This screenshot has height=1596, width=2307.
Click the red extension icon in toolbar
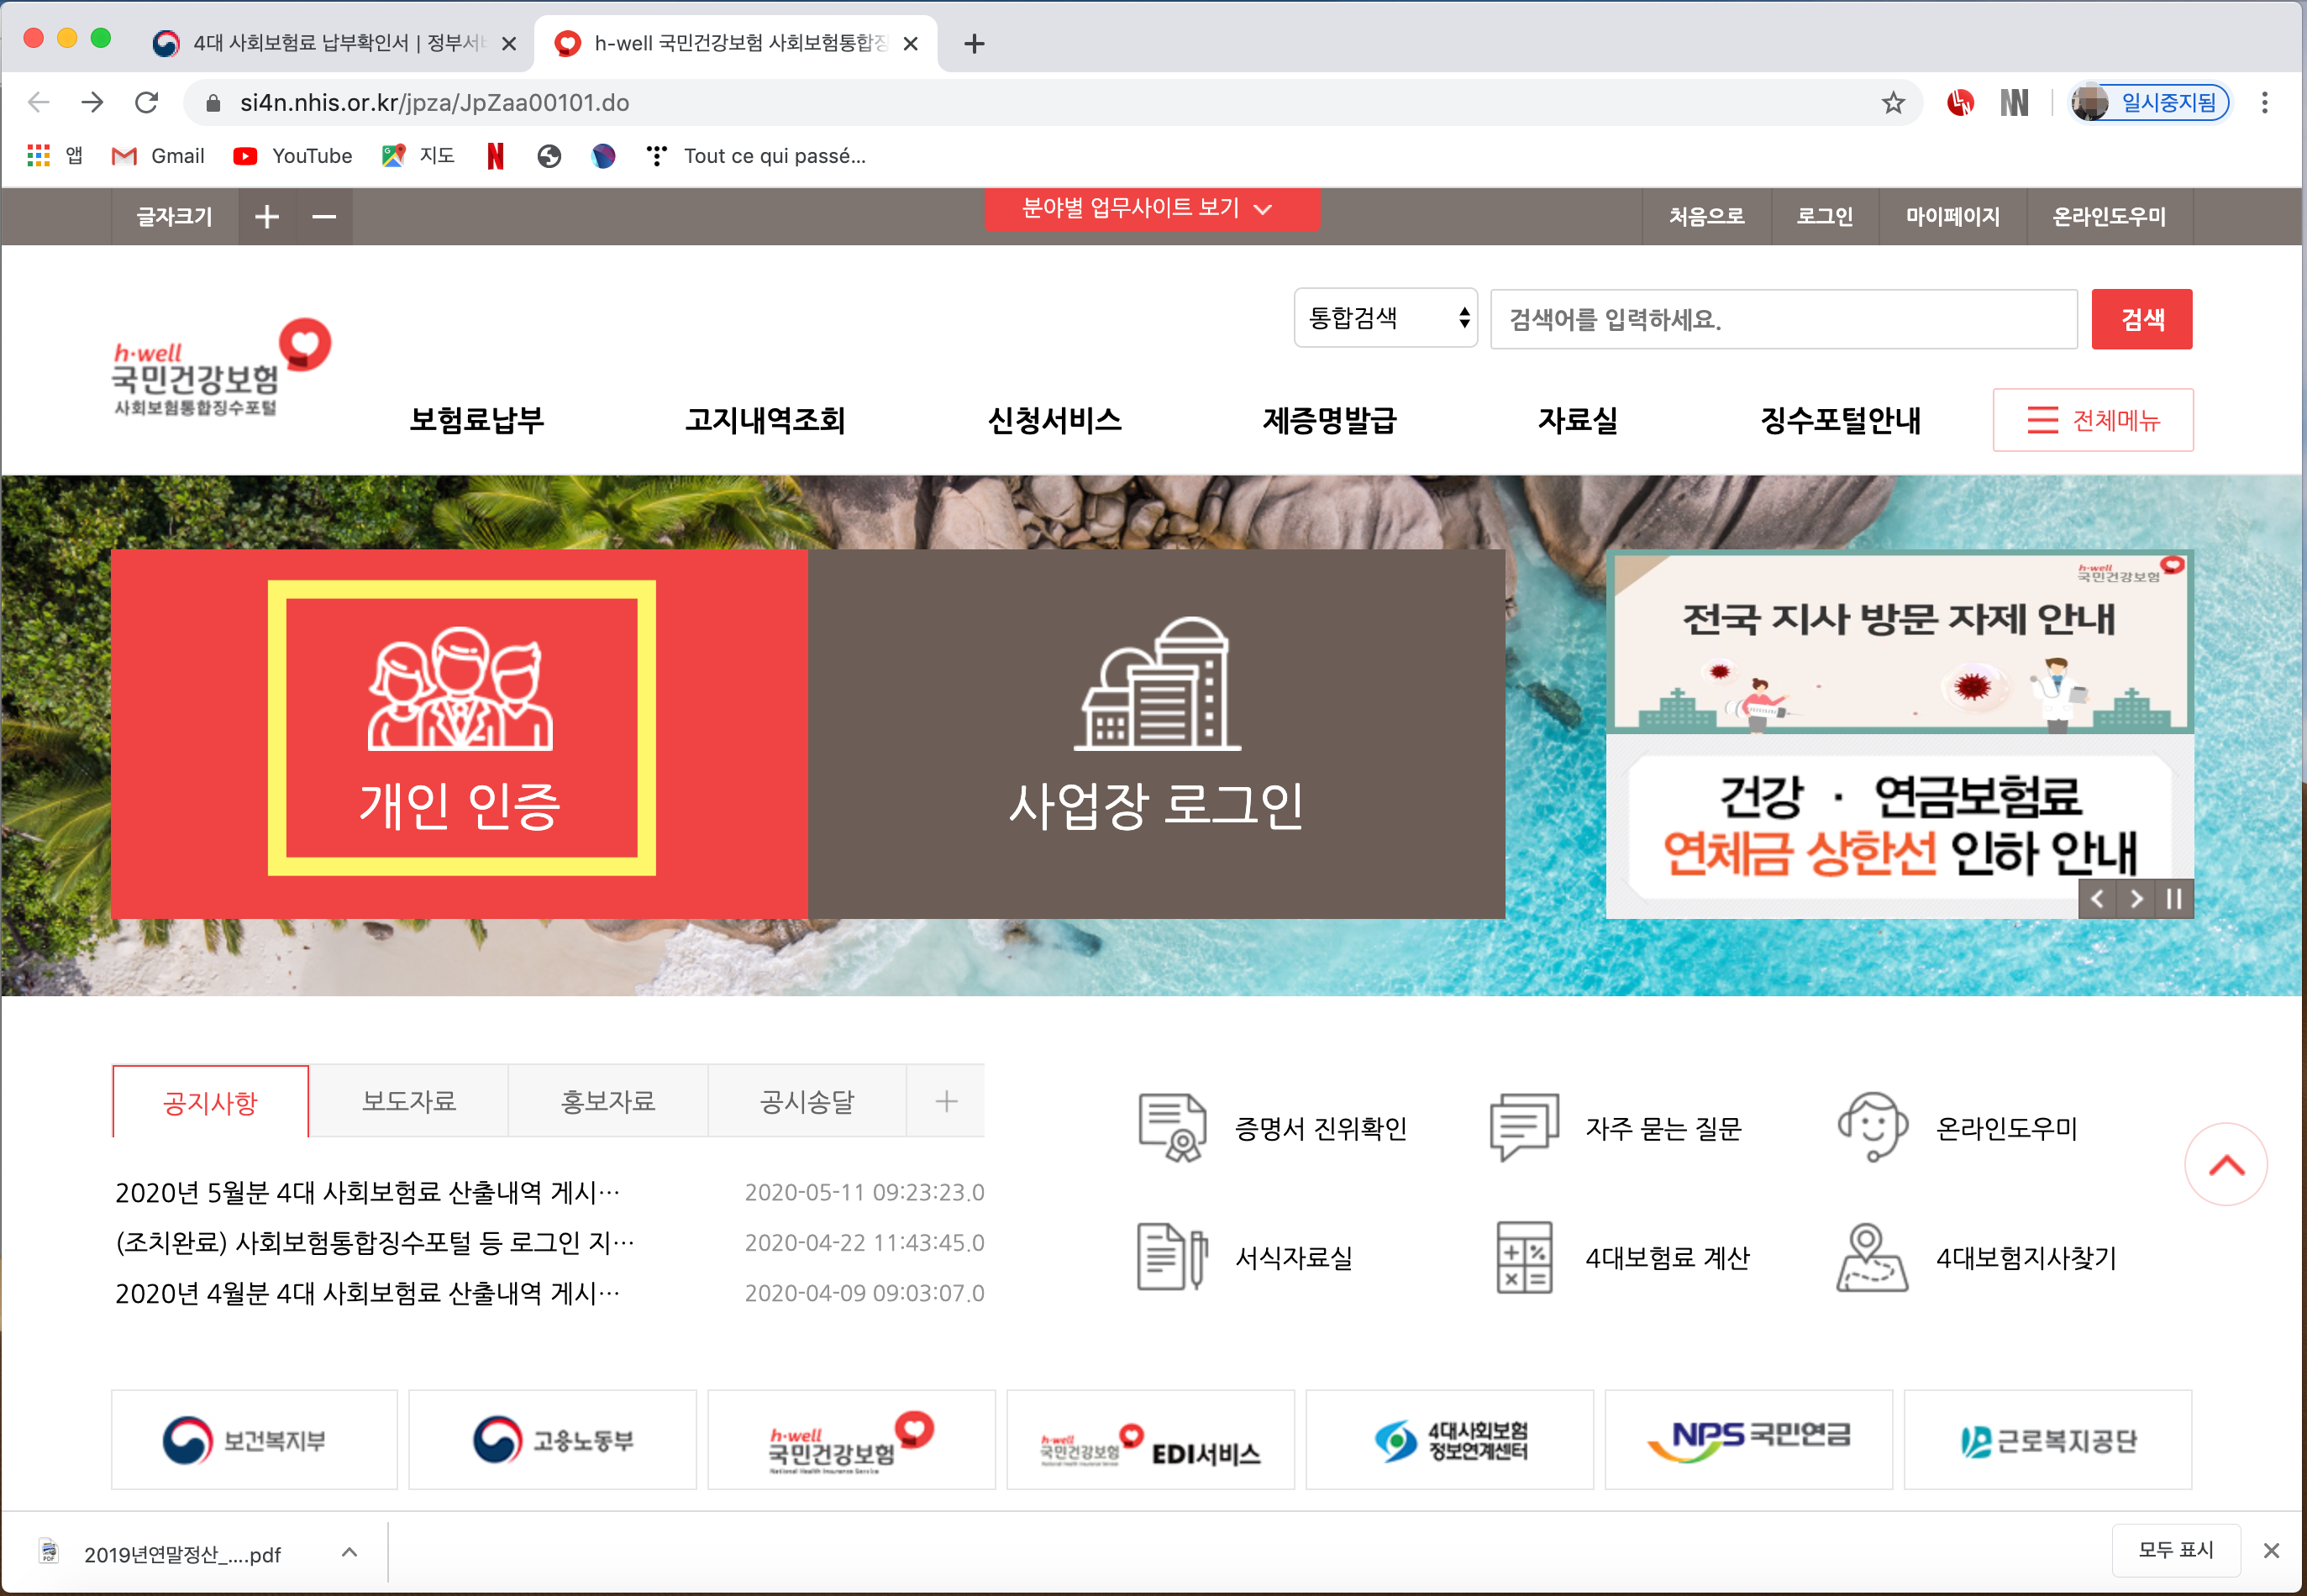[1960, 102]
